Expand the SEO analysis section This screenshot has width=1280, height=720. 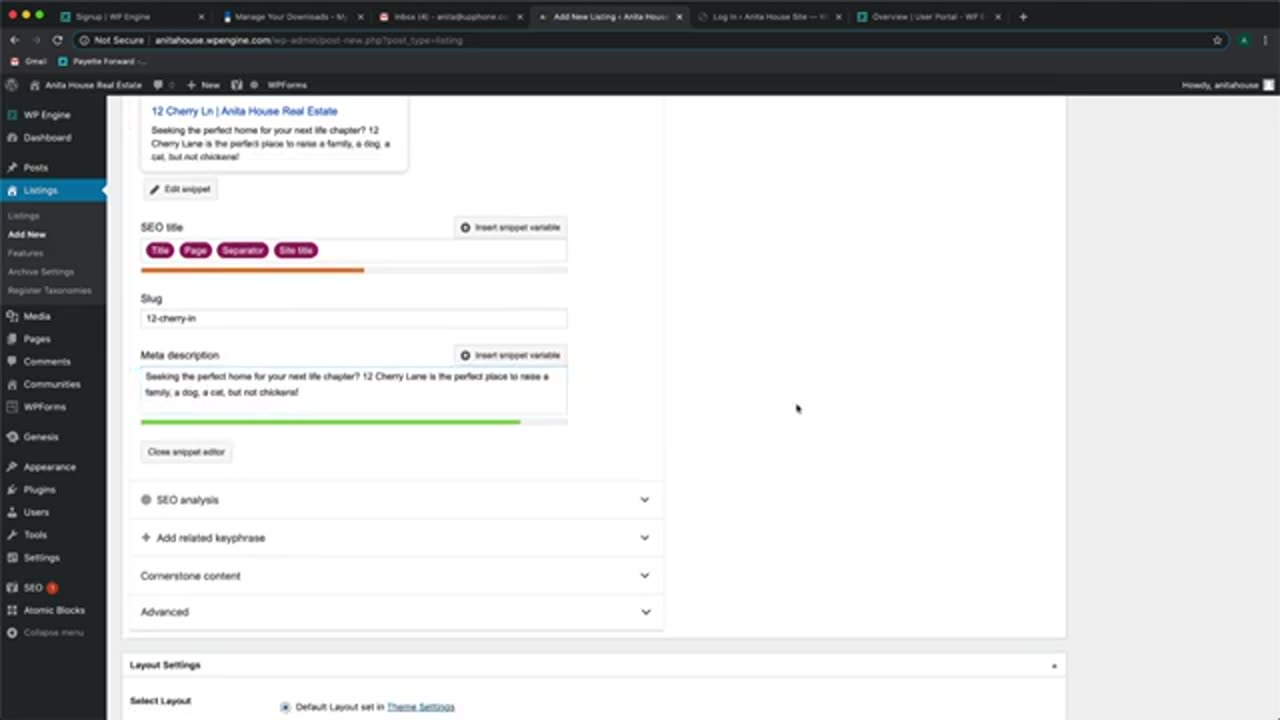tap(397, 500)
